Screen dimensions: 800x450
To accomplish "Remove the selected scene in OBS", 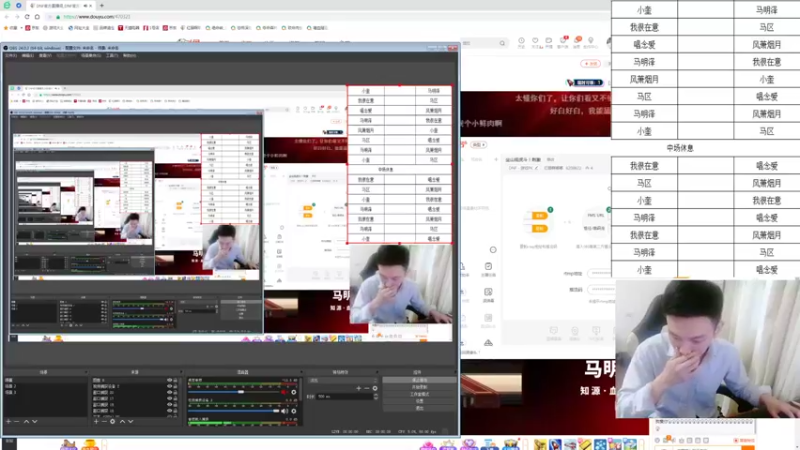I will coord(16,421).
